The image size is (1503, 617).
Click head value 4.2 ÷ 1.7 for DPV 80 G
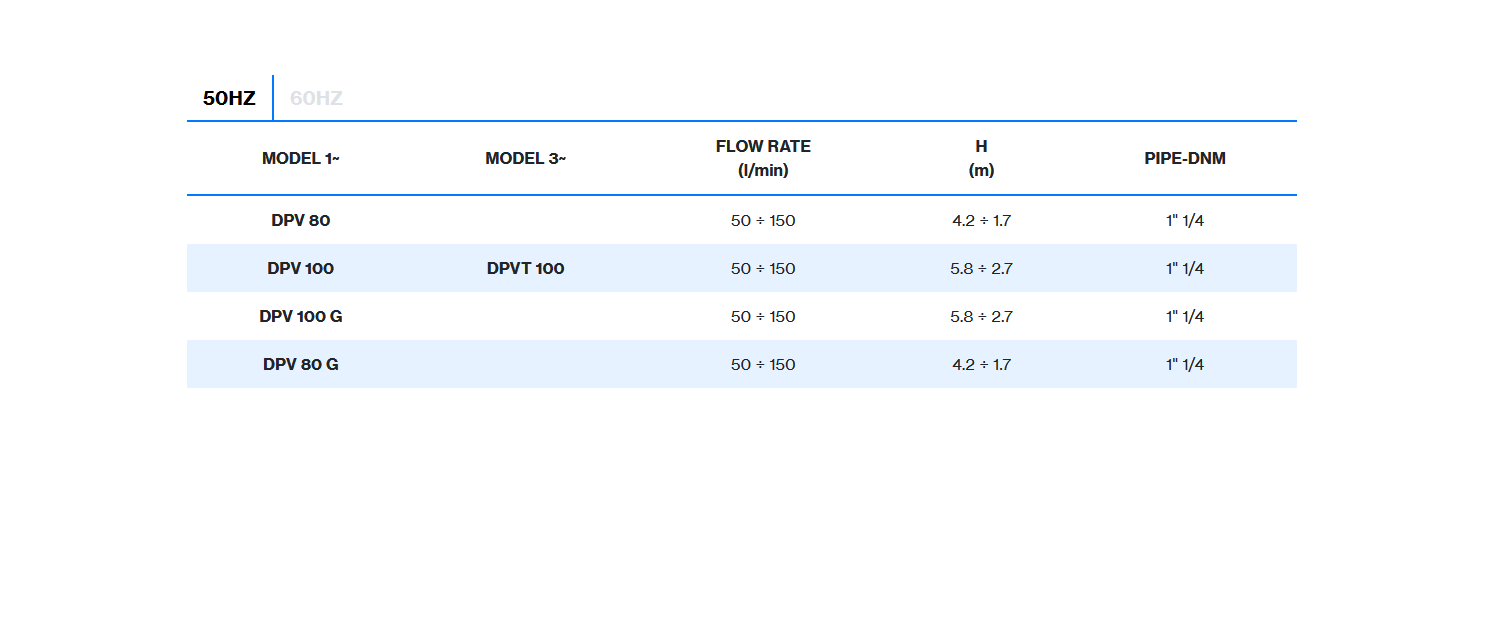pos(981,364)
